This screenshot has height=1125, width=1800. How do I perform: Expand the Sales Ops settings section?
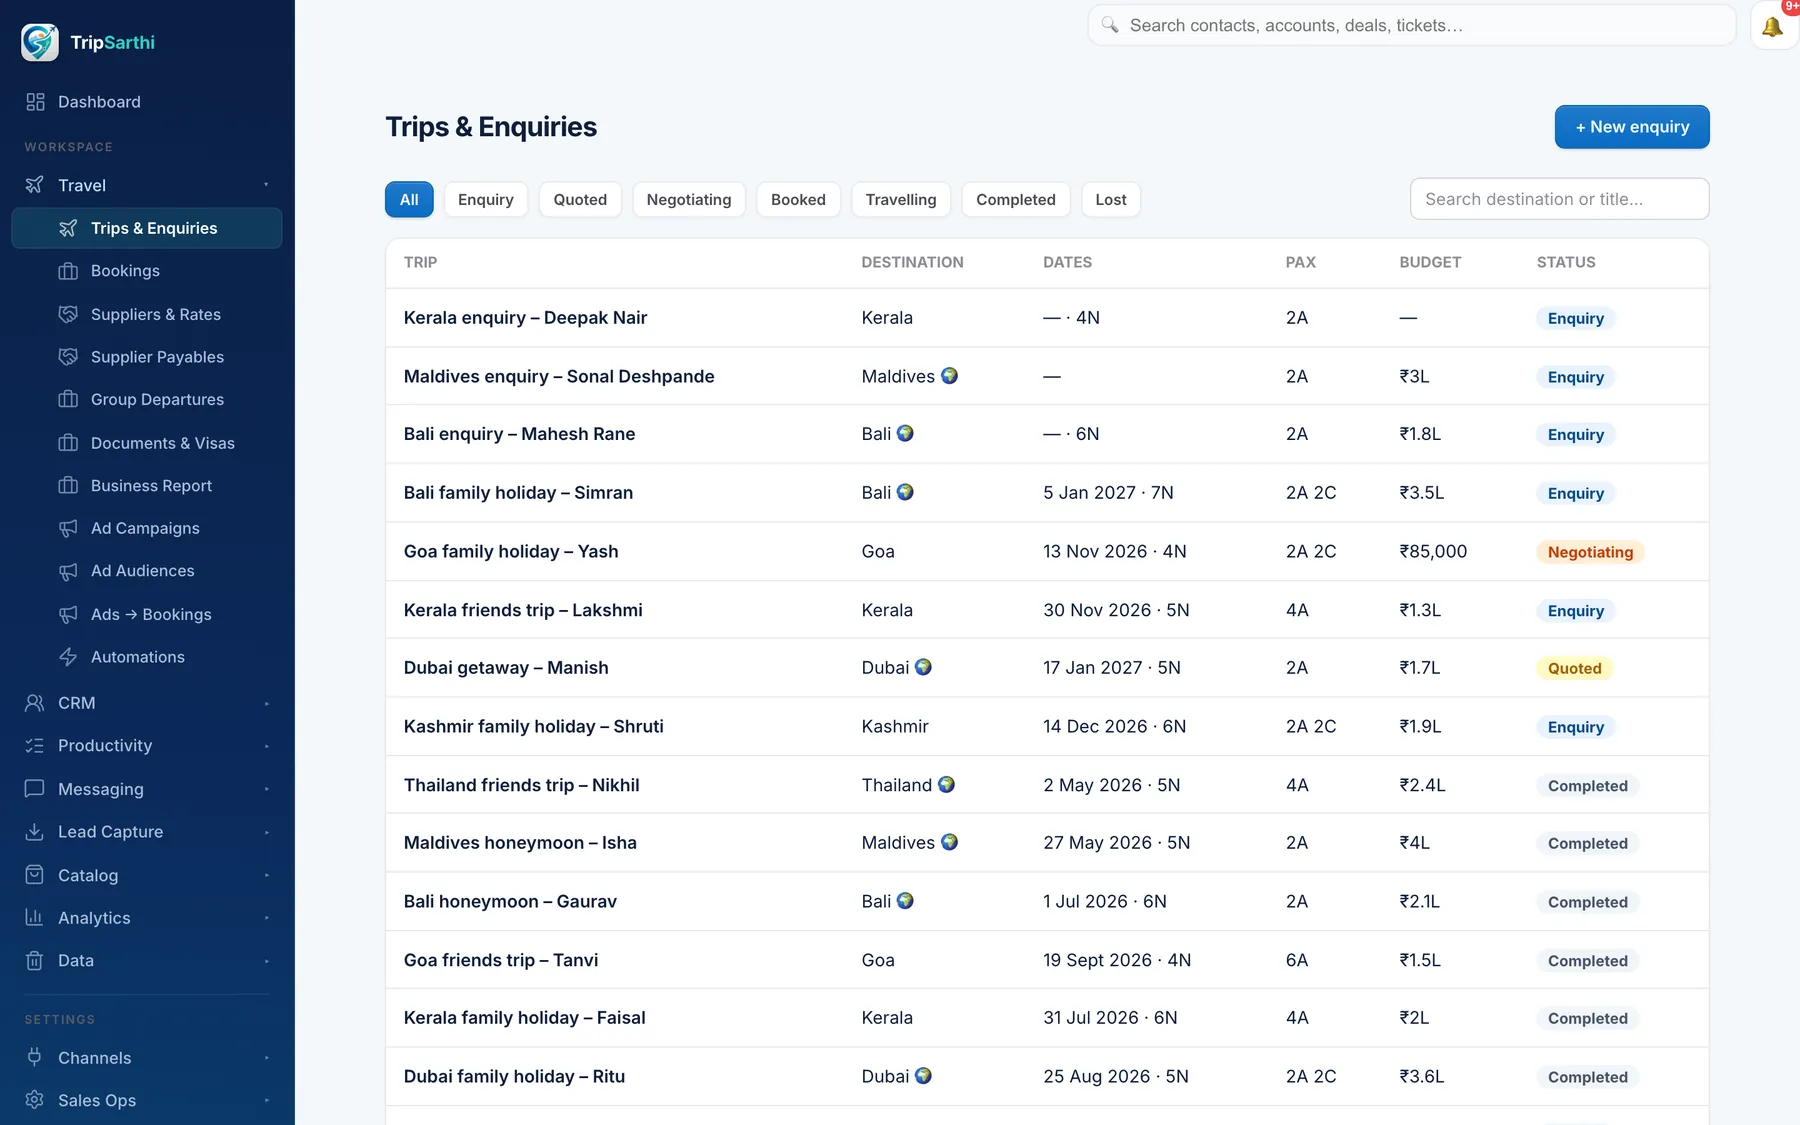coord(147,1100)
